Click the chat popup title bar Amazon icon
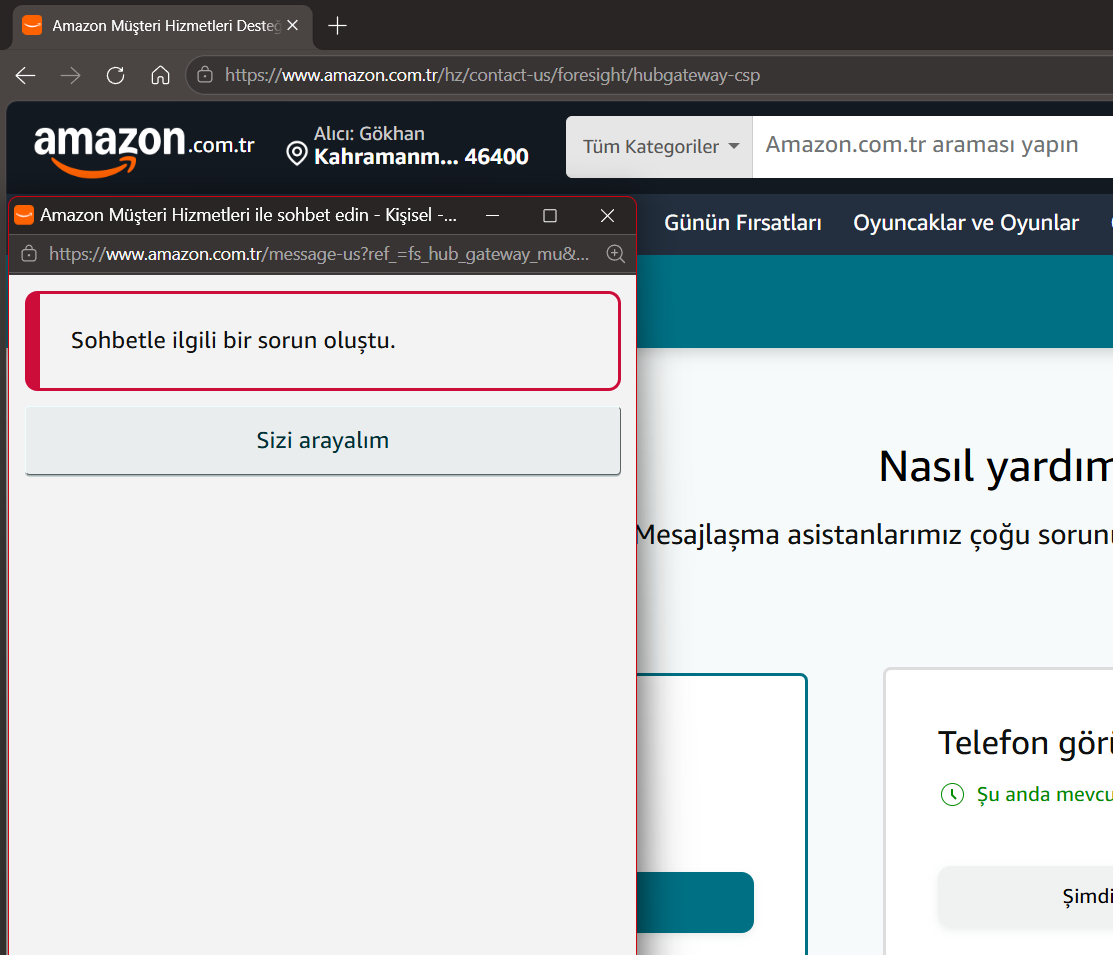Screen dimensions: 1113x955 point(24,214)
